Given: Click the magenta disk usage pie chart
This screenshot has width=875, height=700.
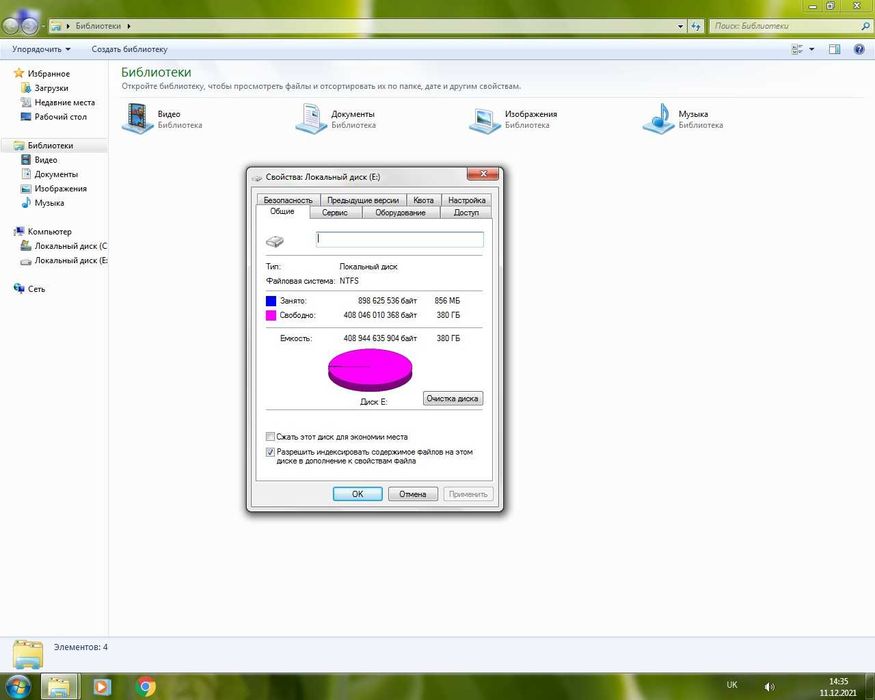Looking at the screenshot, I should point(370,370).
